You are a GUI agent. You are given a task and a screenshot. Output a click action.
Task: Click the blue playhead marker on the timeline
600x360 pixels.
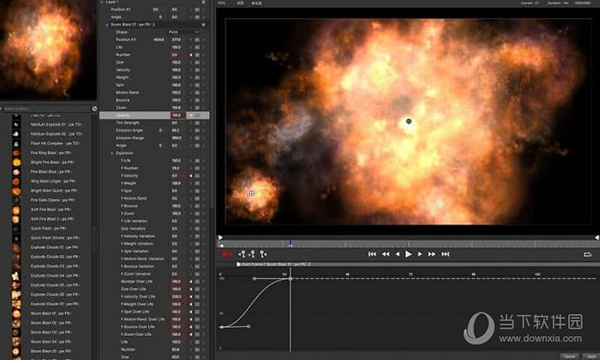(x=290, y=244)
